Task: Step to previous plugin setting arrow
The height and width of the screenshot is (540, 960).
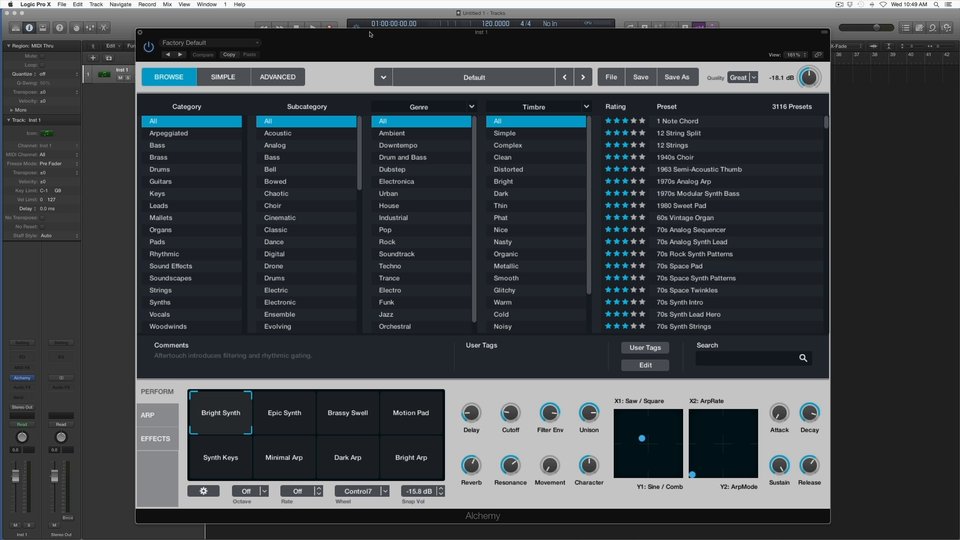Action: coord(168,54)
